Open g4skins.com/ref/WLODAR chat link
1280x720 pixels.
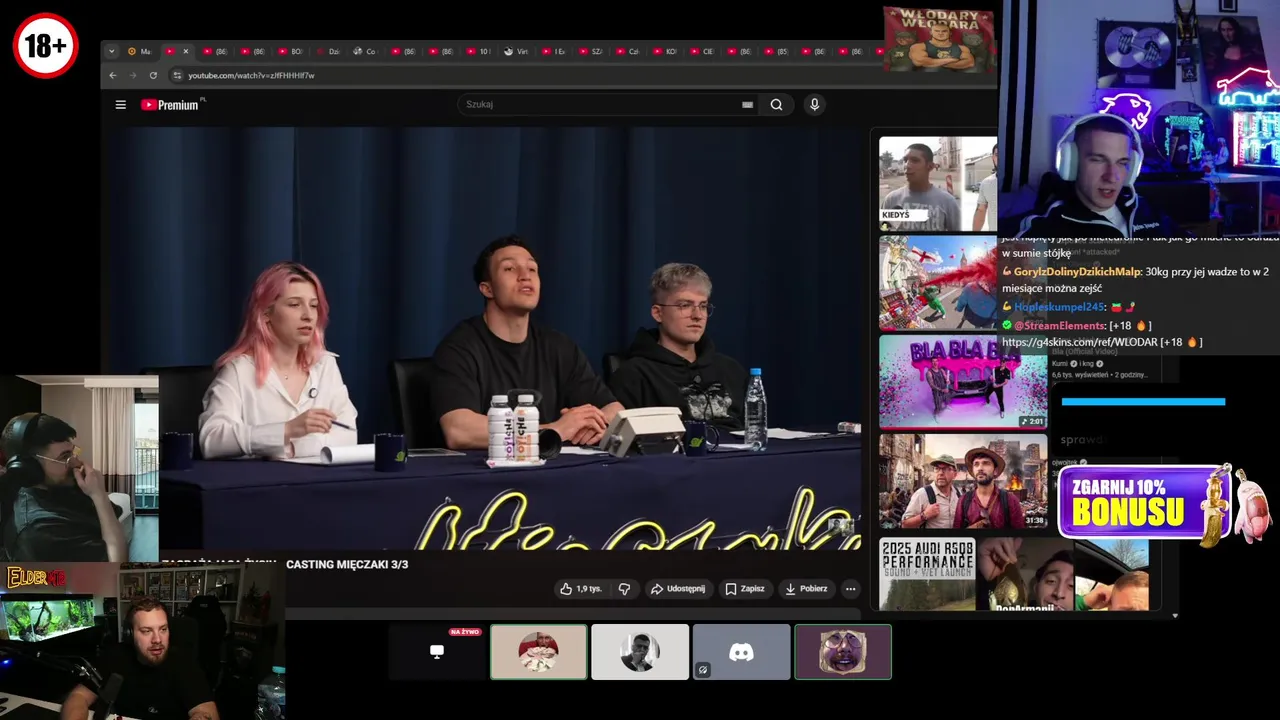pos(1080,342)
